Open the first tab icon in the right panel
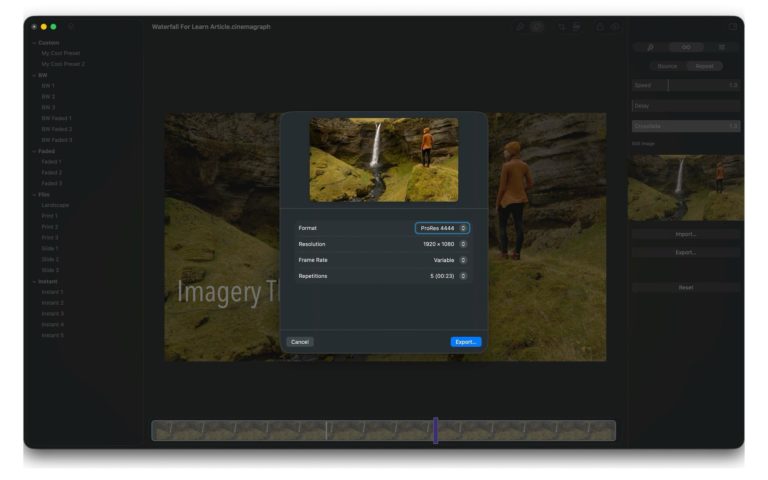This screenshot has height=480, width=768. (x=650, y=47)
